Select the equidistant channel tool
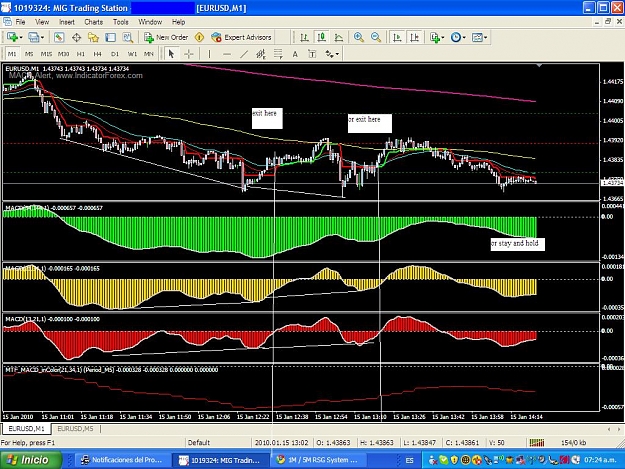The width and height of the screenshot is (625, 469). coord(261,54)
